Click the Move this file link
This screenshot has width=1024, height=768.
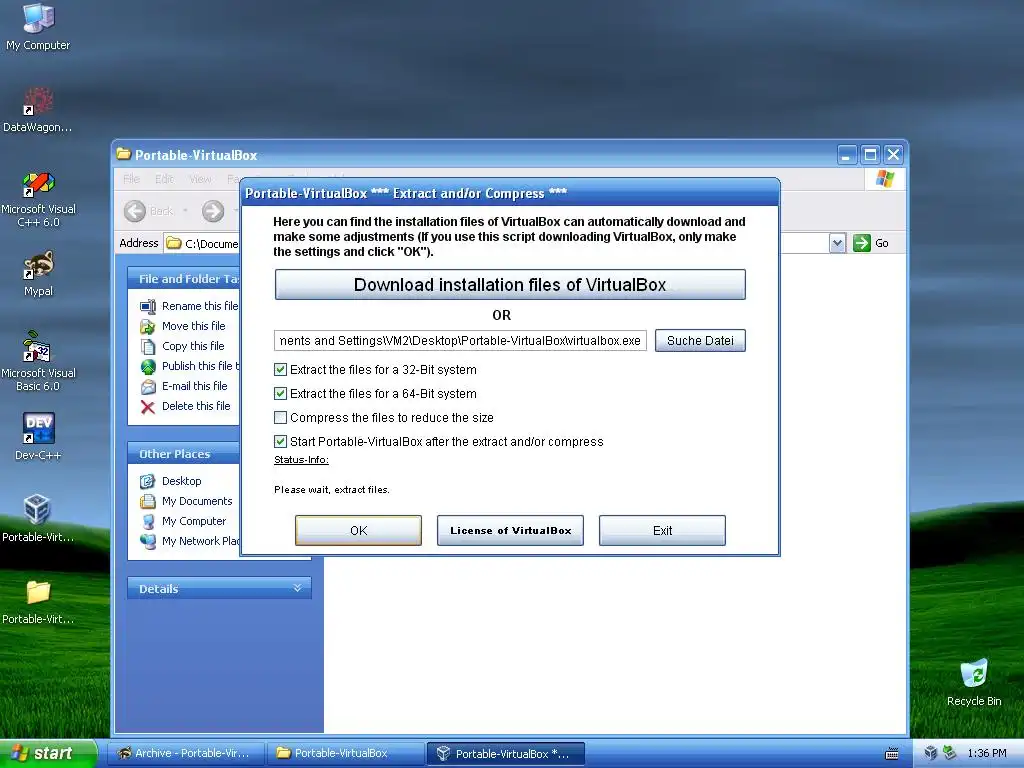click(x=193, y=326)
